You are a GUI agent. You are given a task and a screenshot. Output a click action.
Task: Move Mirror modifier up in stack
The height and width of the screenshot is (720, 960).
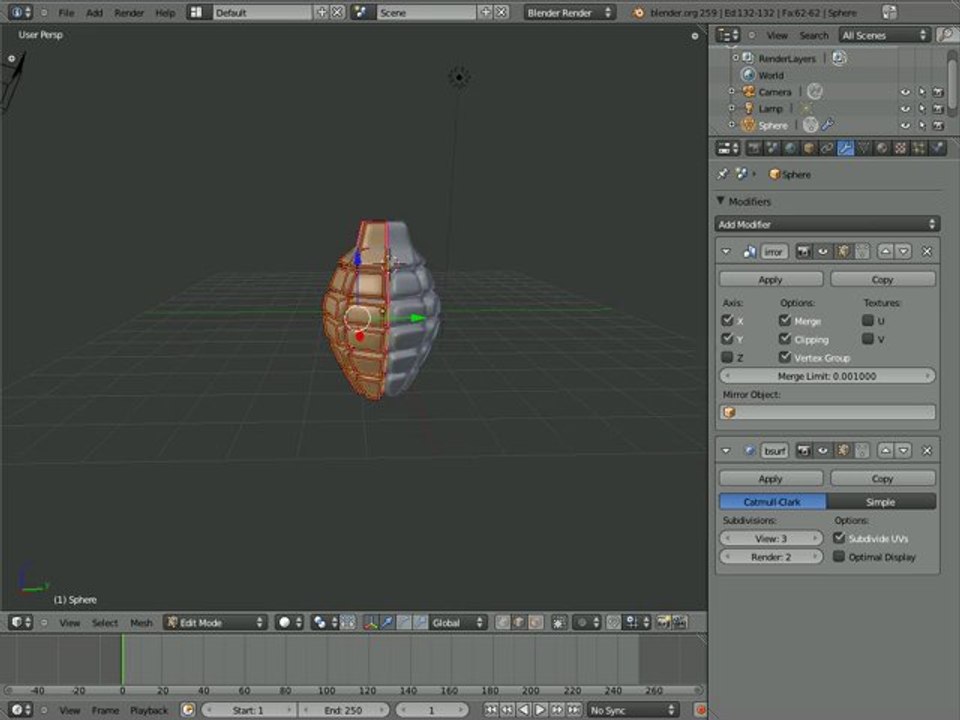[x=885, y=252]
